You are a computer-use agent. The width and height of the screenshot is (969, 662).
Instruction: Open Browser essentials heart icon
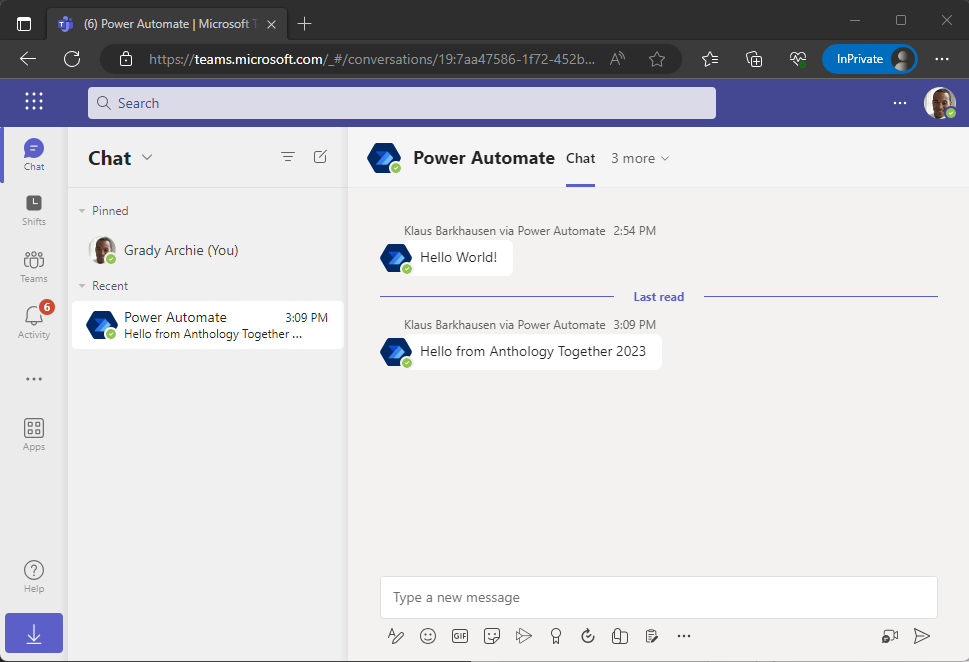click(x=798, y=59)
